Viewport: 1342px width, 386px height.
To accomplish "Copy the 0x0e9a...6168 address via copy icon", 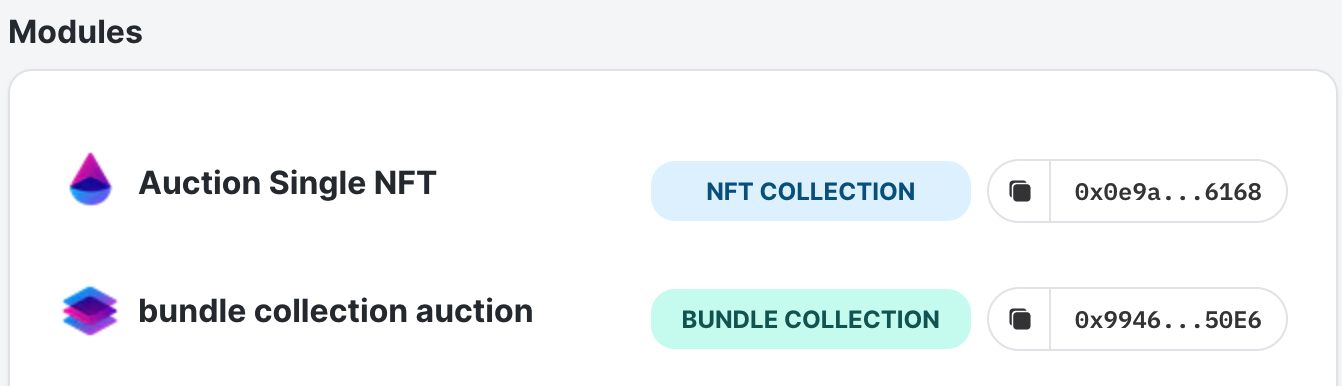I will [1019, 190].
